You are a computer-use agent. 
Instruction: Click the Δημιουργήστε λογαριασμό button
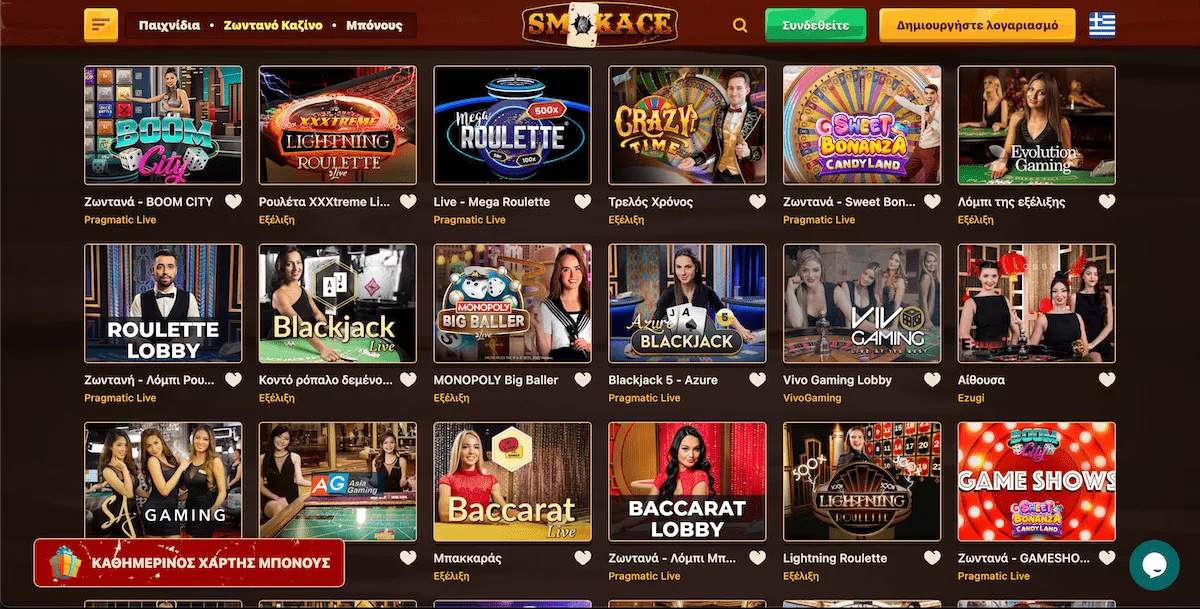[x=977, y=25]
